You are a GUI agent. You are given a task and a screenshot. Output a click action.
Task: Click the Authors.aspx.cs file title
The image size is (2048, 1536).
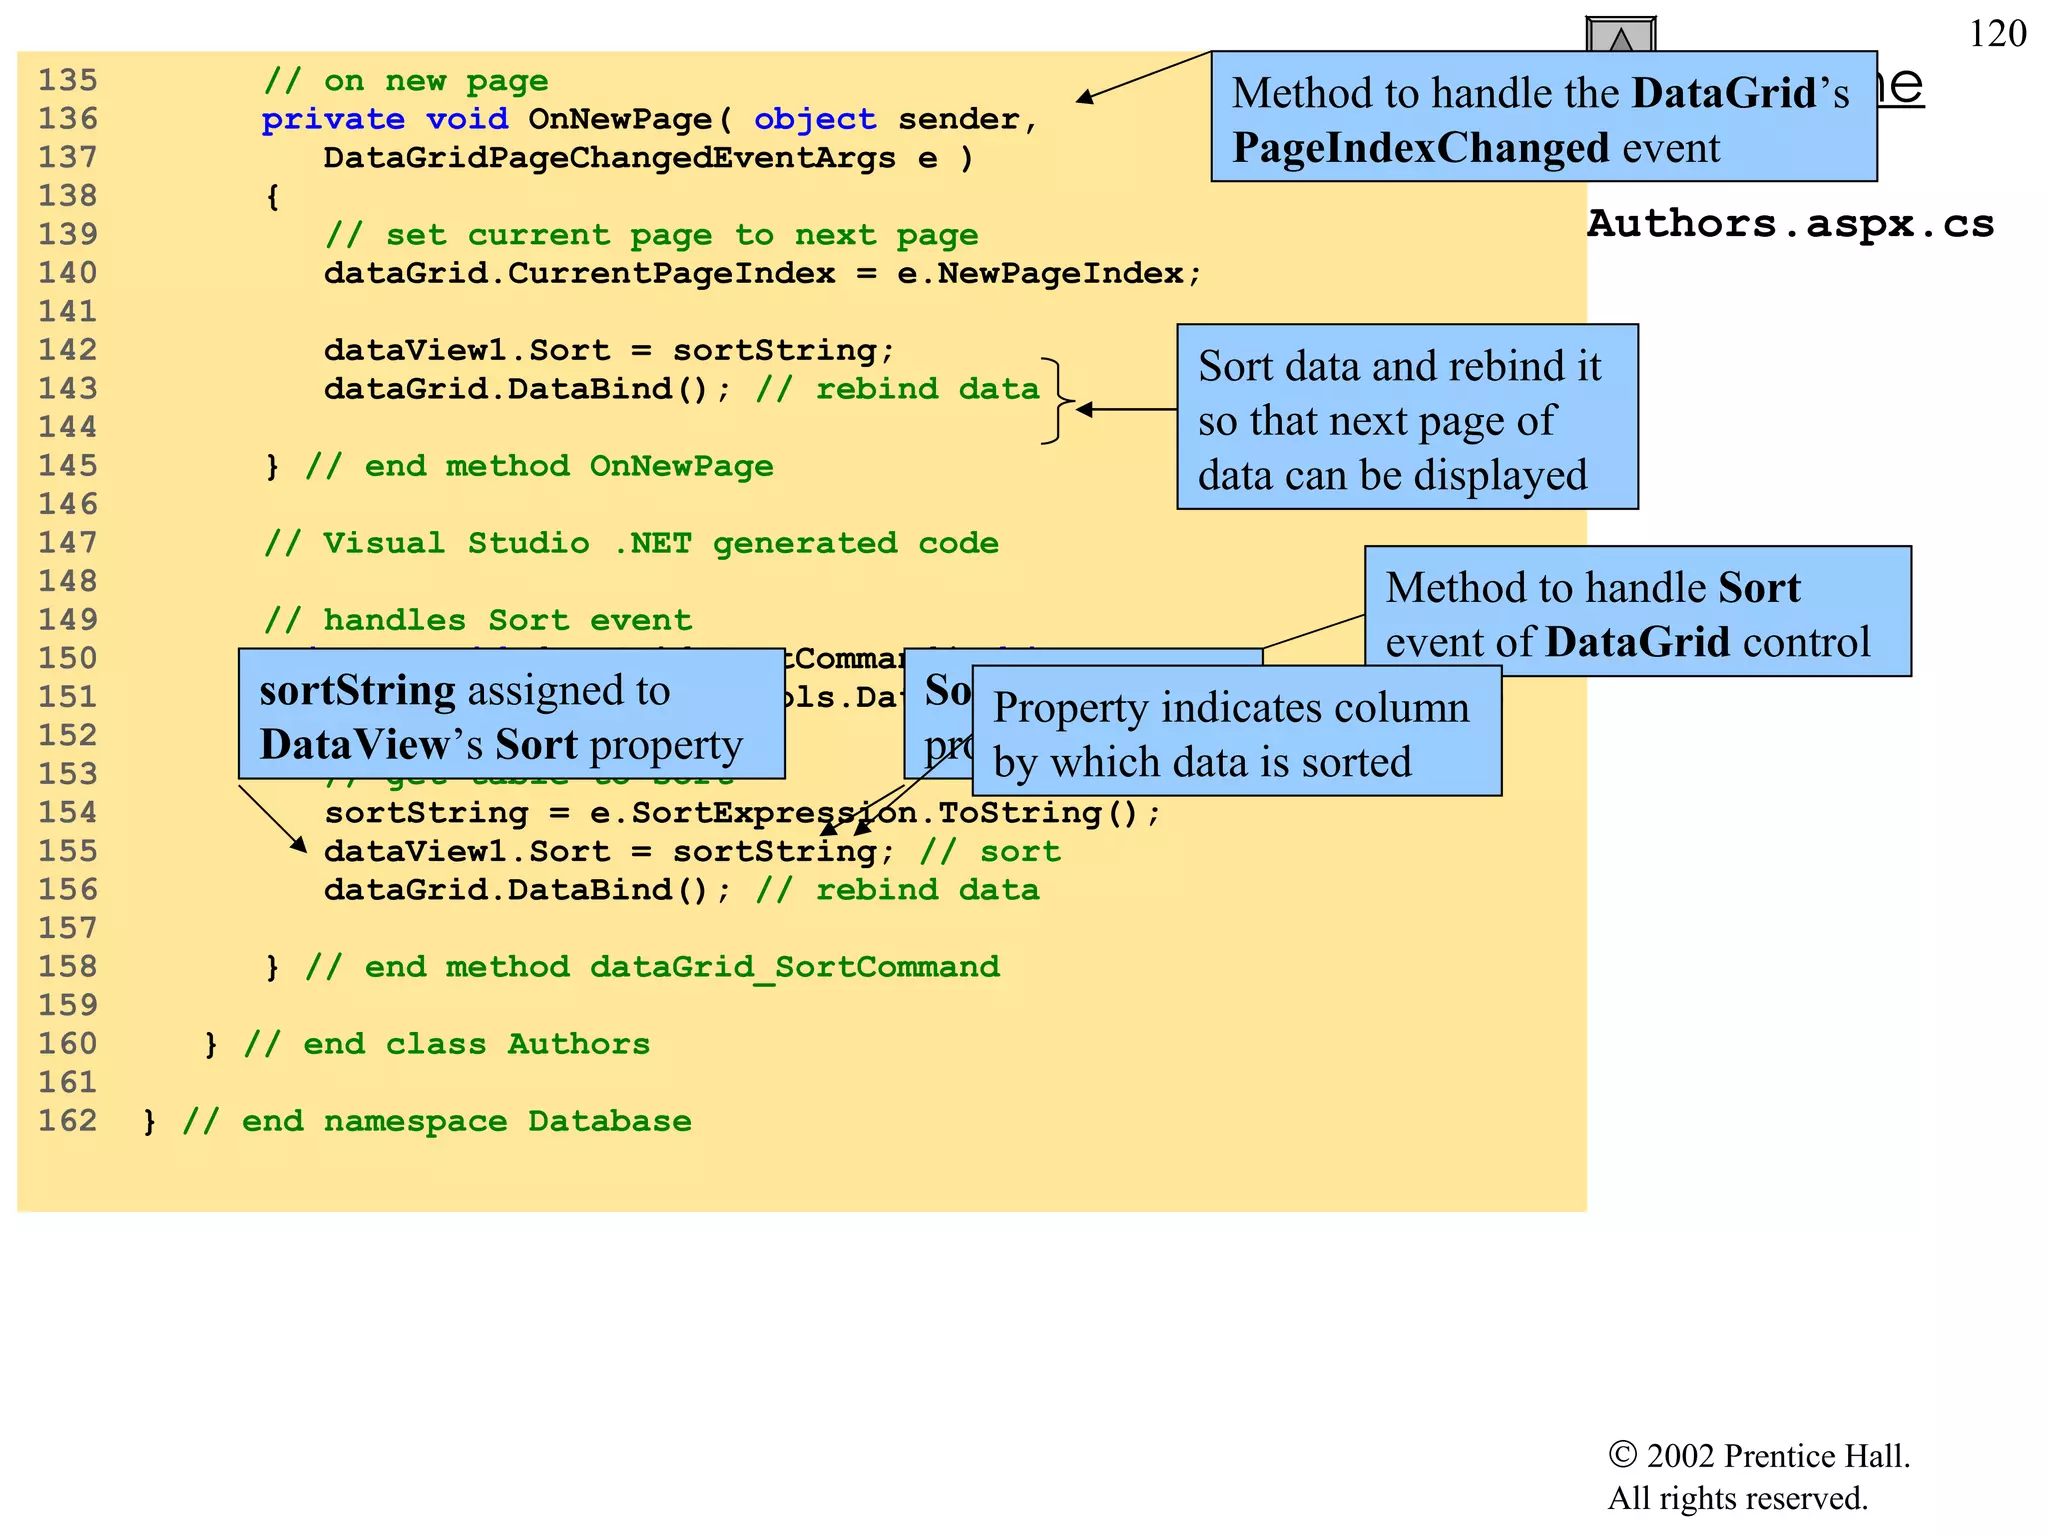1790,224
